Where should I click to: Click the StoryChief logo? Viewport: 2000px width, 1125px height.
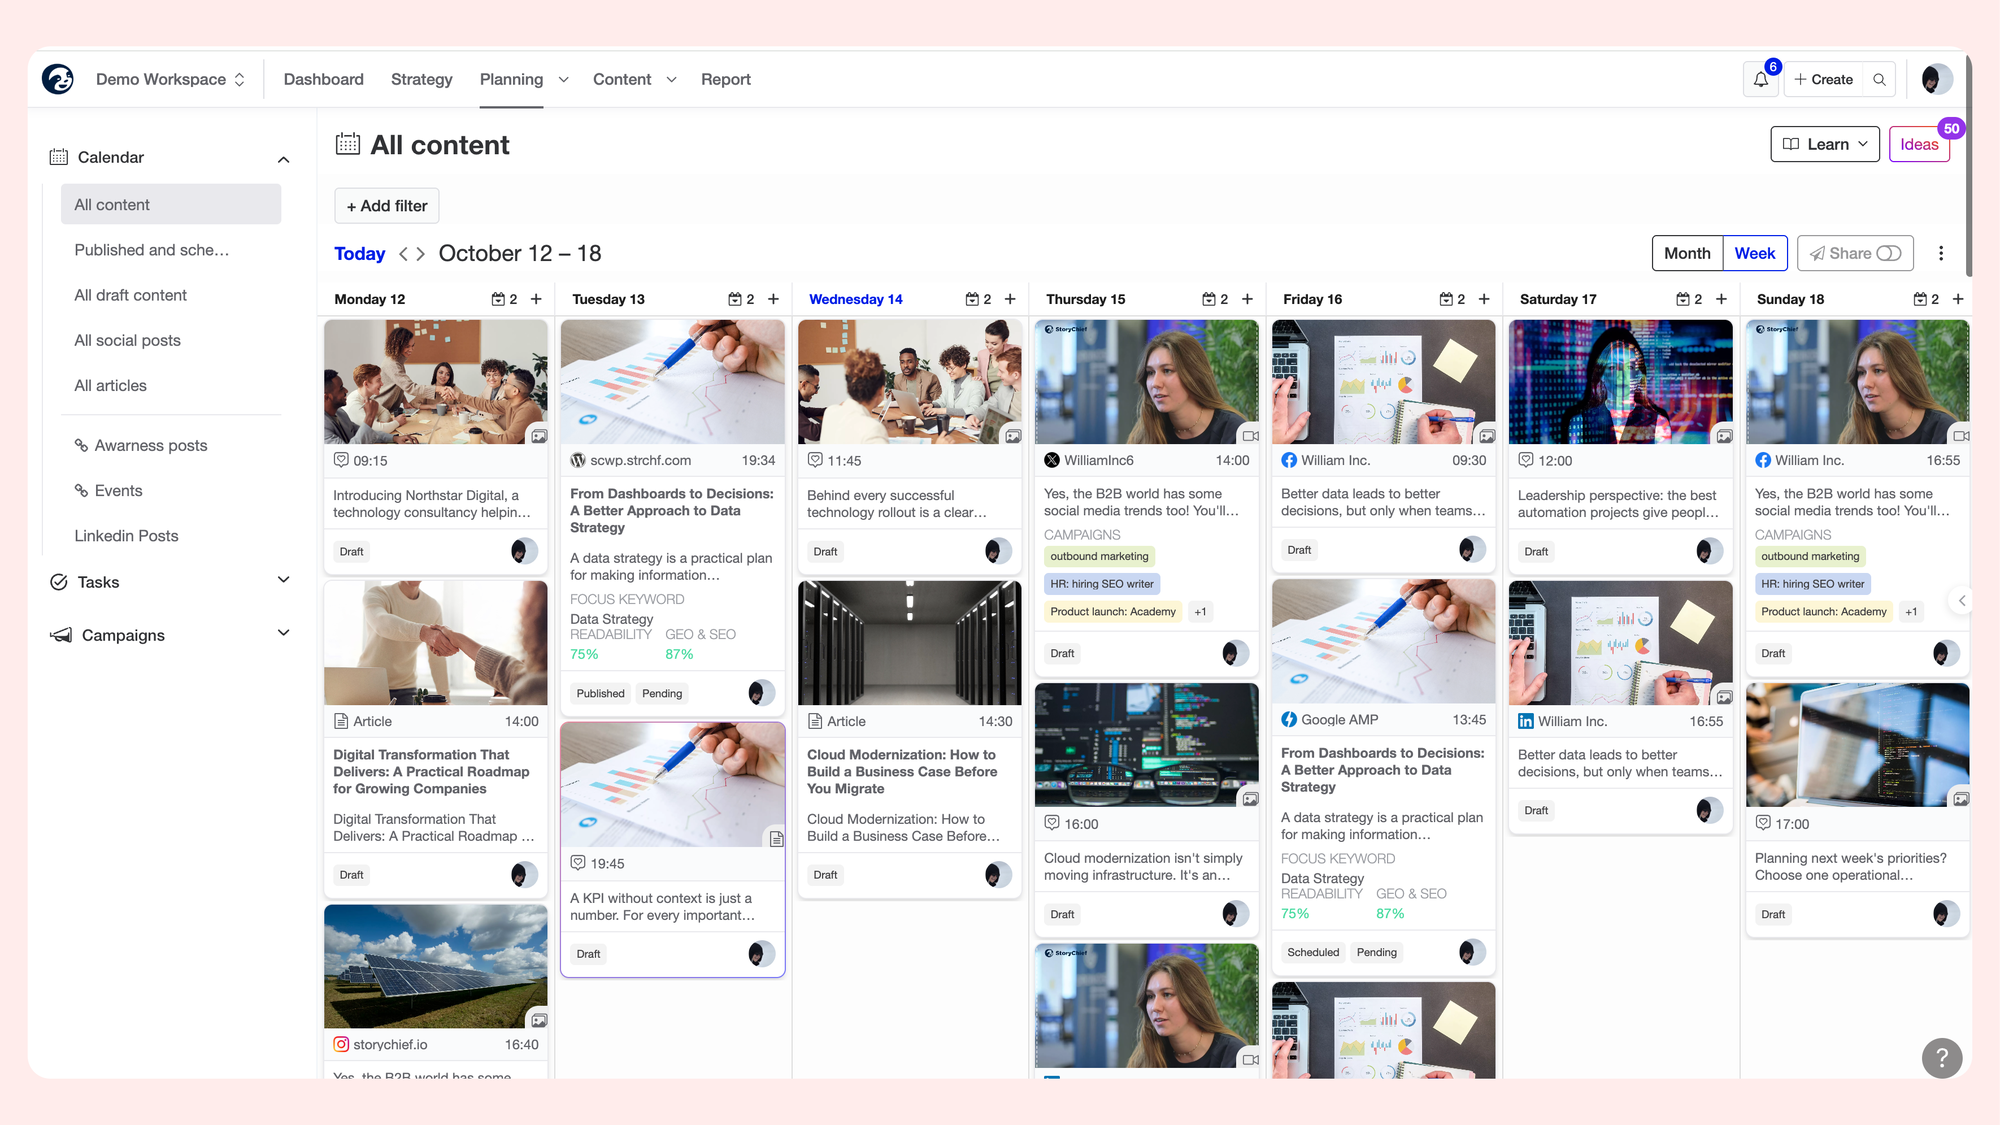pyautogui.click(x=58, y=79)
